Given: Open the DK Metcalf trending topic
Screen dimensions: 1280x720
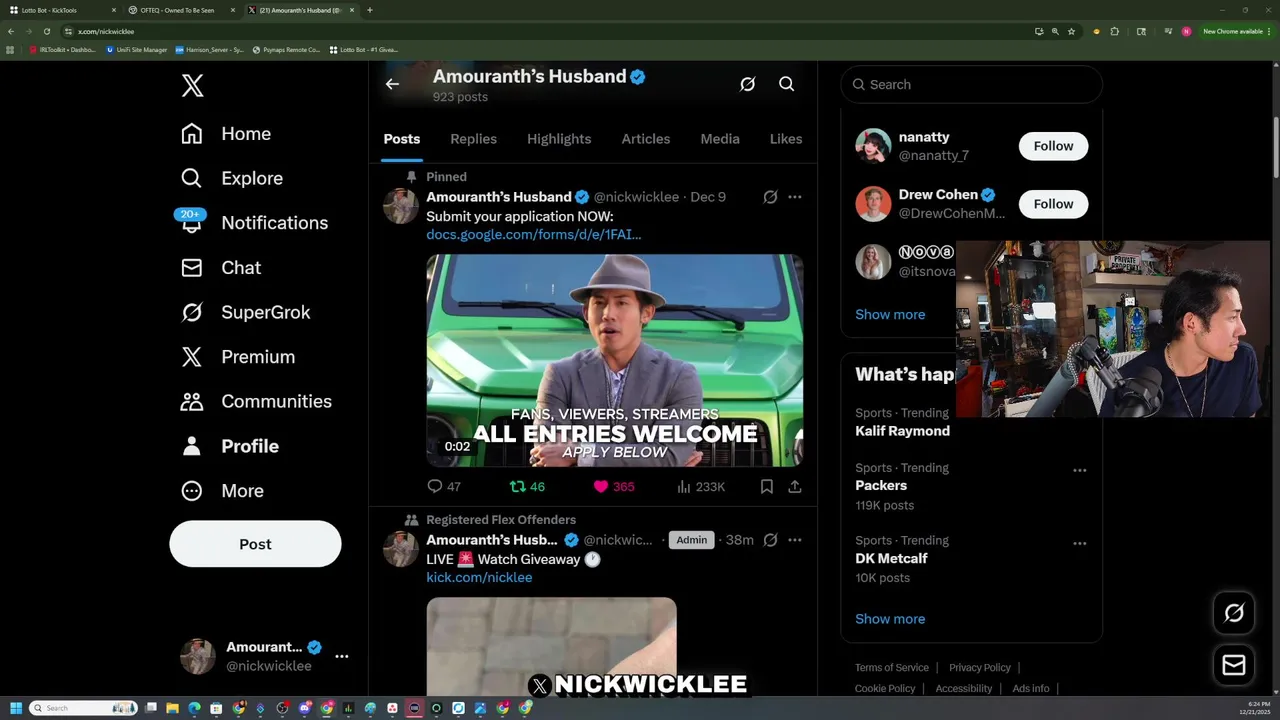Looking at the screenshot, I should pos(891,558).
